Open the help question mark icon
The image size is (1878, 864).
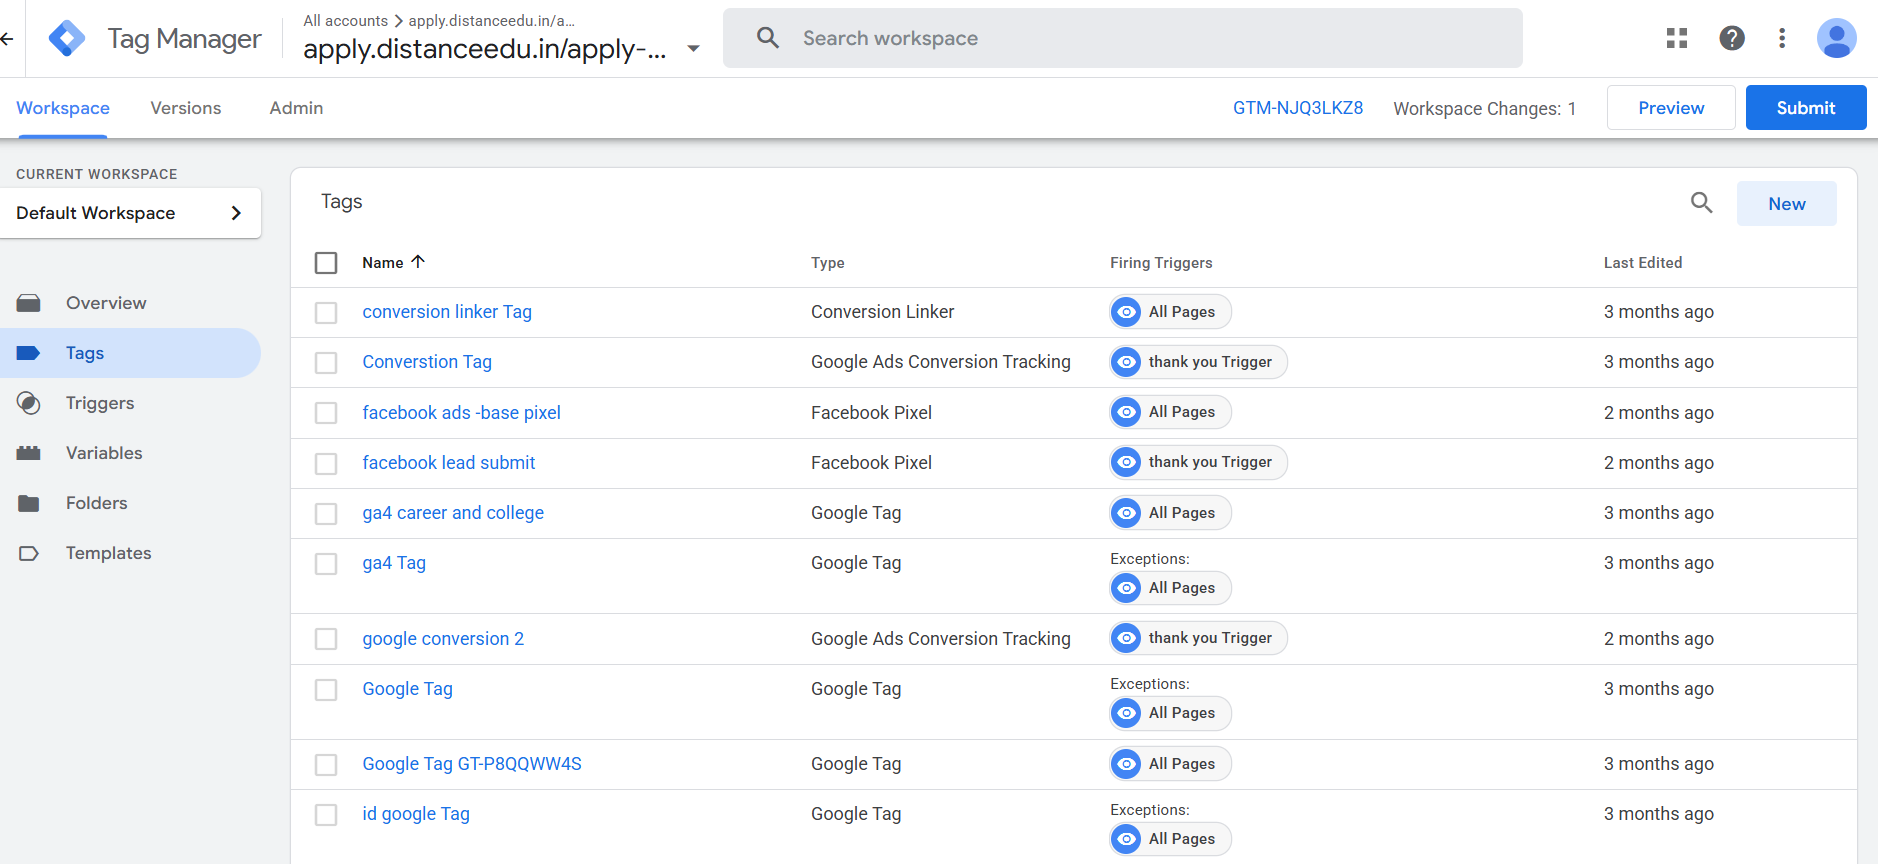click(x=1731, y=38)
